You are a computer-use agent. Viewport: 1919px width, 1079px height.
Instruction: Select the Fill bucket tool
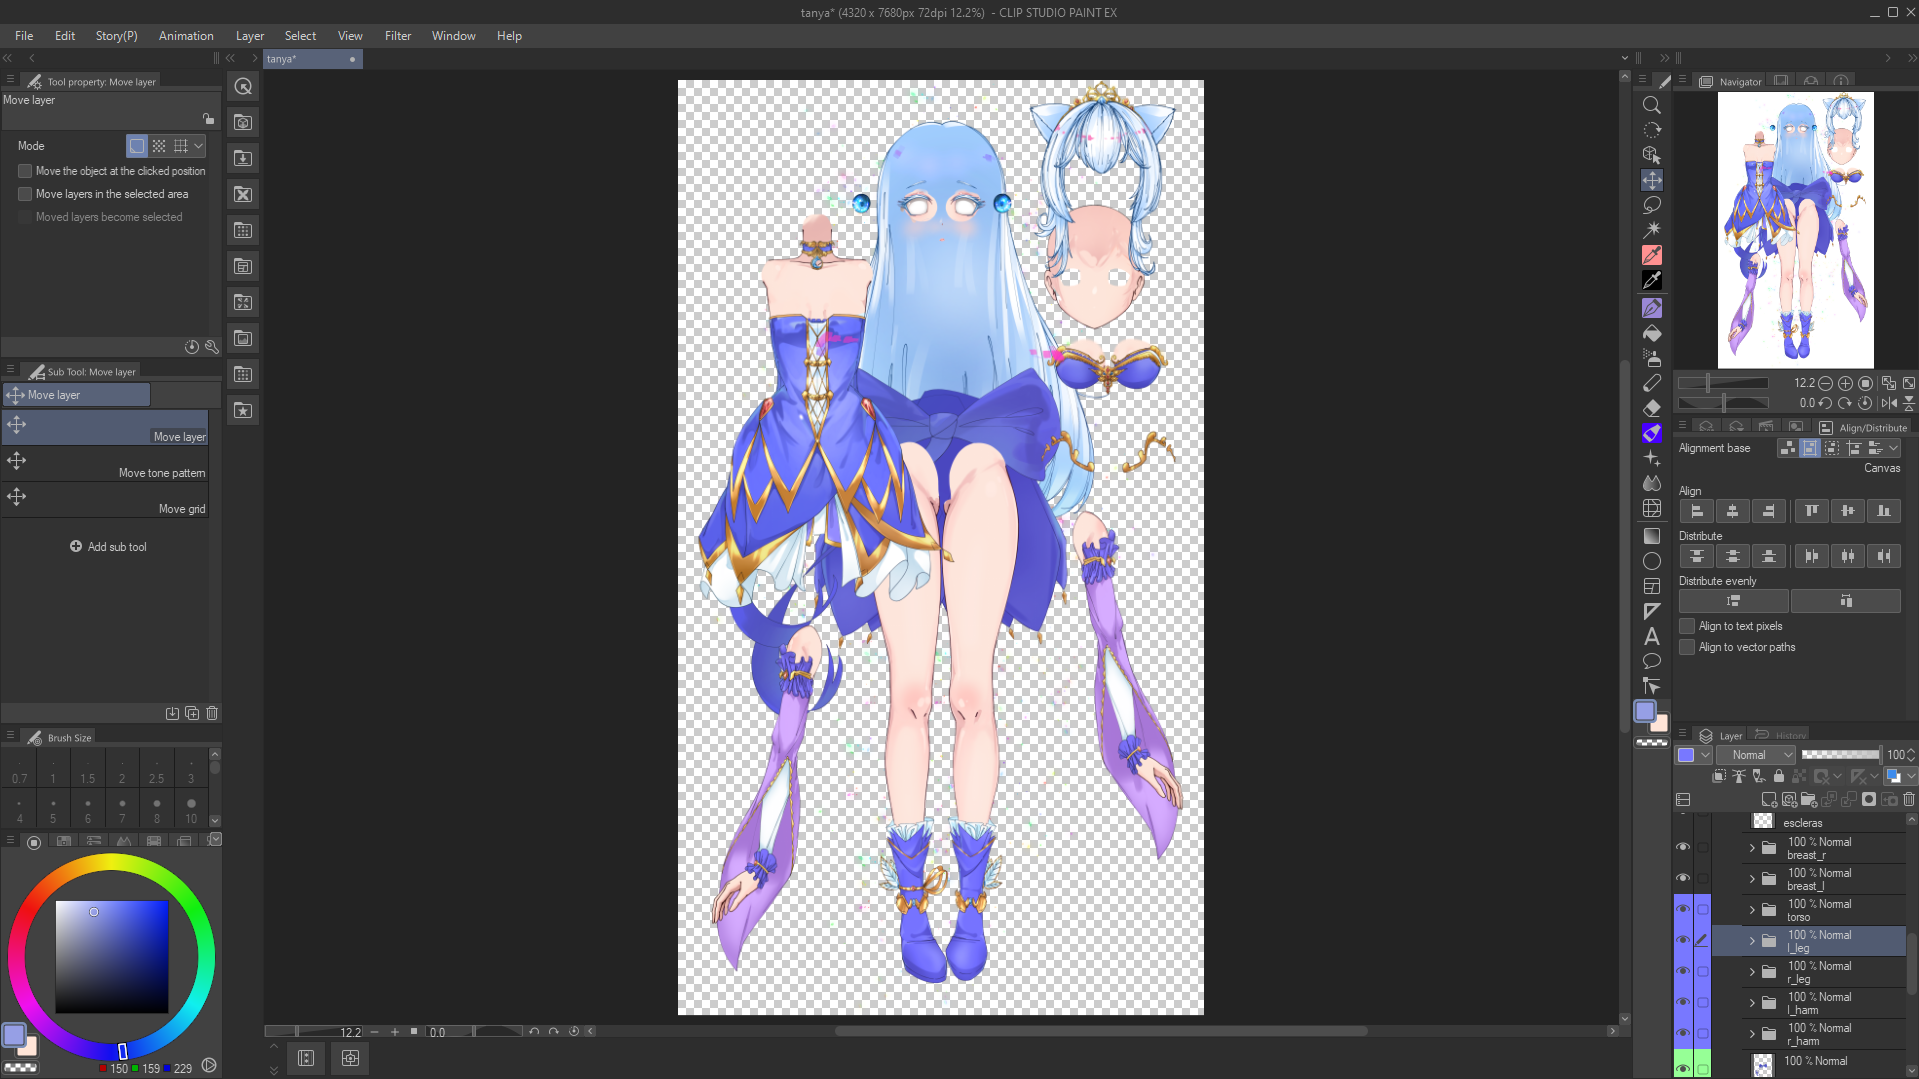[x=1651, y=333]
